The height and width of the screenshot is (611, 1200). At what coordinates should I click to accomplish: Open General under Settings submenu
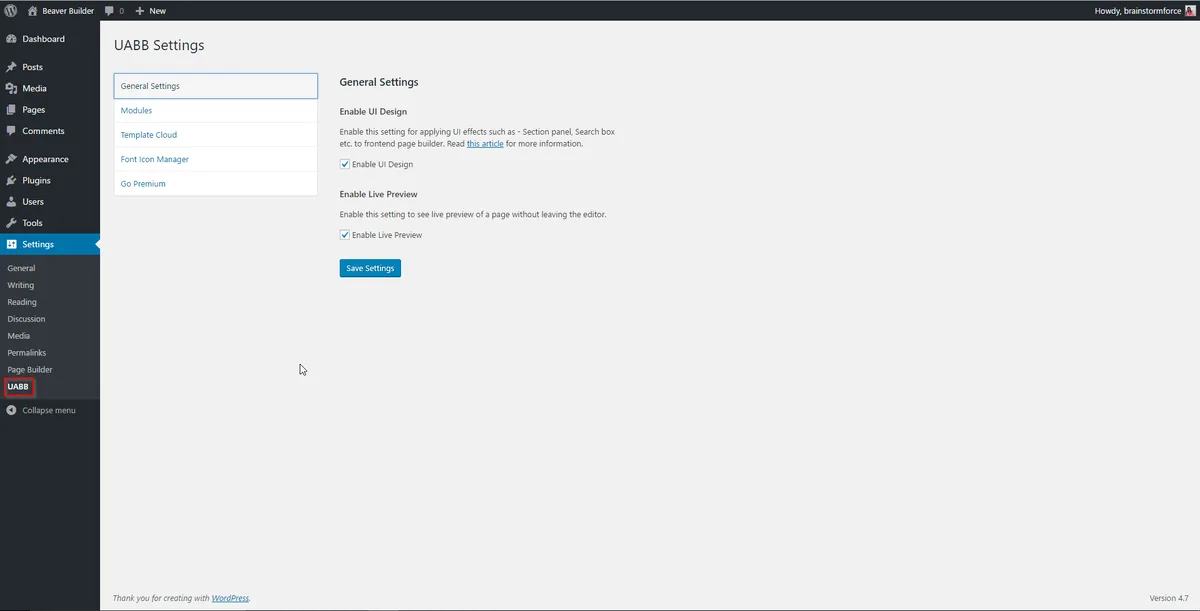click(x=21, y=268)
